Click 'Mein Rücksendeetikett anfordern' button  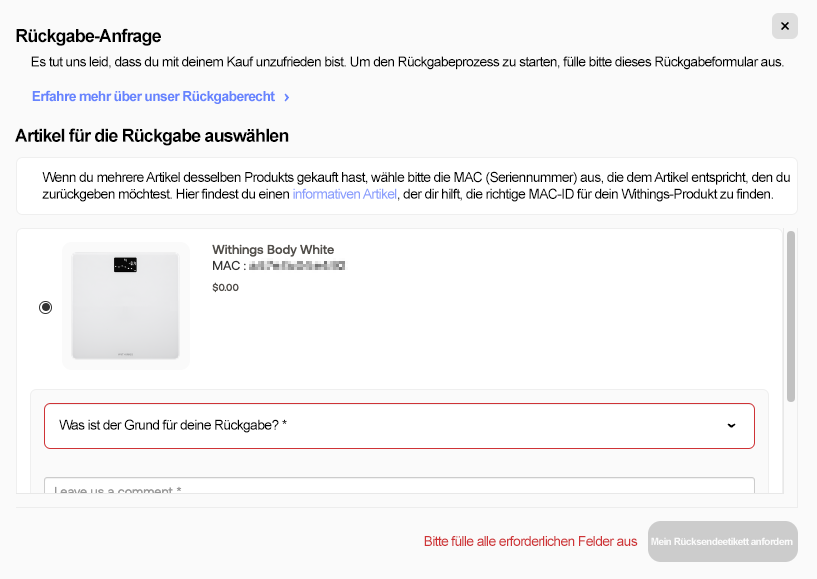pyautogui.click(x=722, y=541)
